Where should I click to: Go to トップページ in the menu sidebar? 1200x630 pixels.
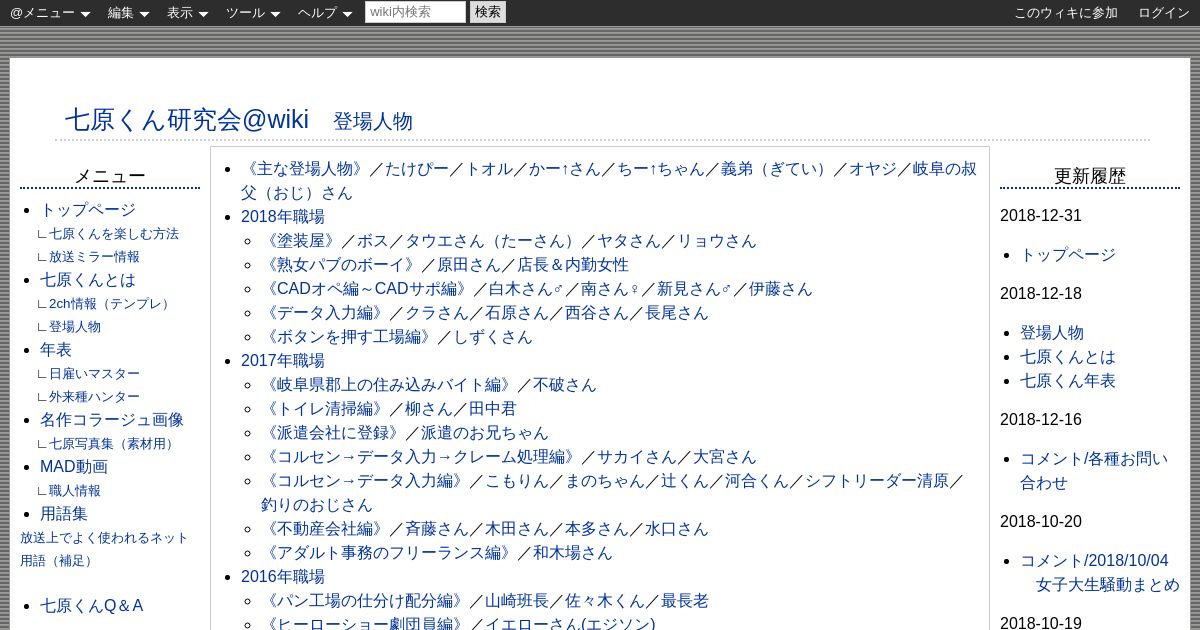[x=88, y=210]
